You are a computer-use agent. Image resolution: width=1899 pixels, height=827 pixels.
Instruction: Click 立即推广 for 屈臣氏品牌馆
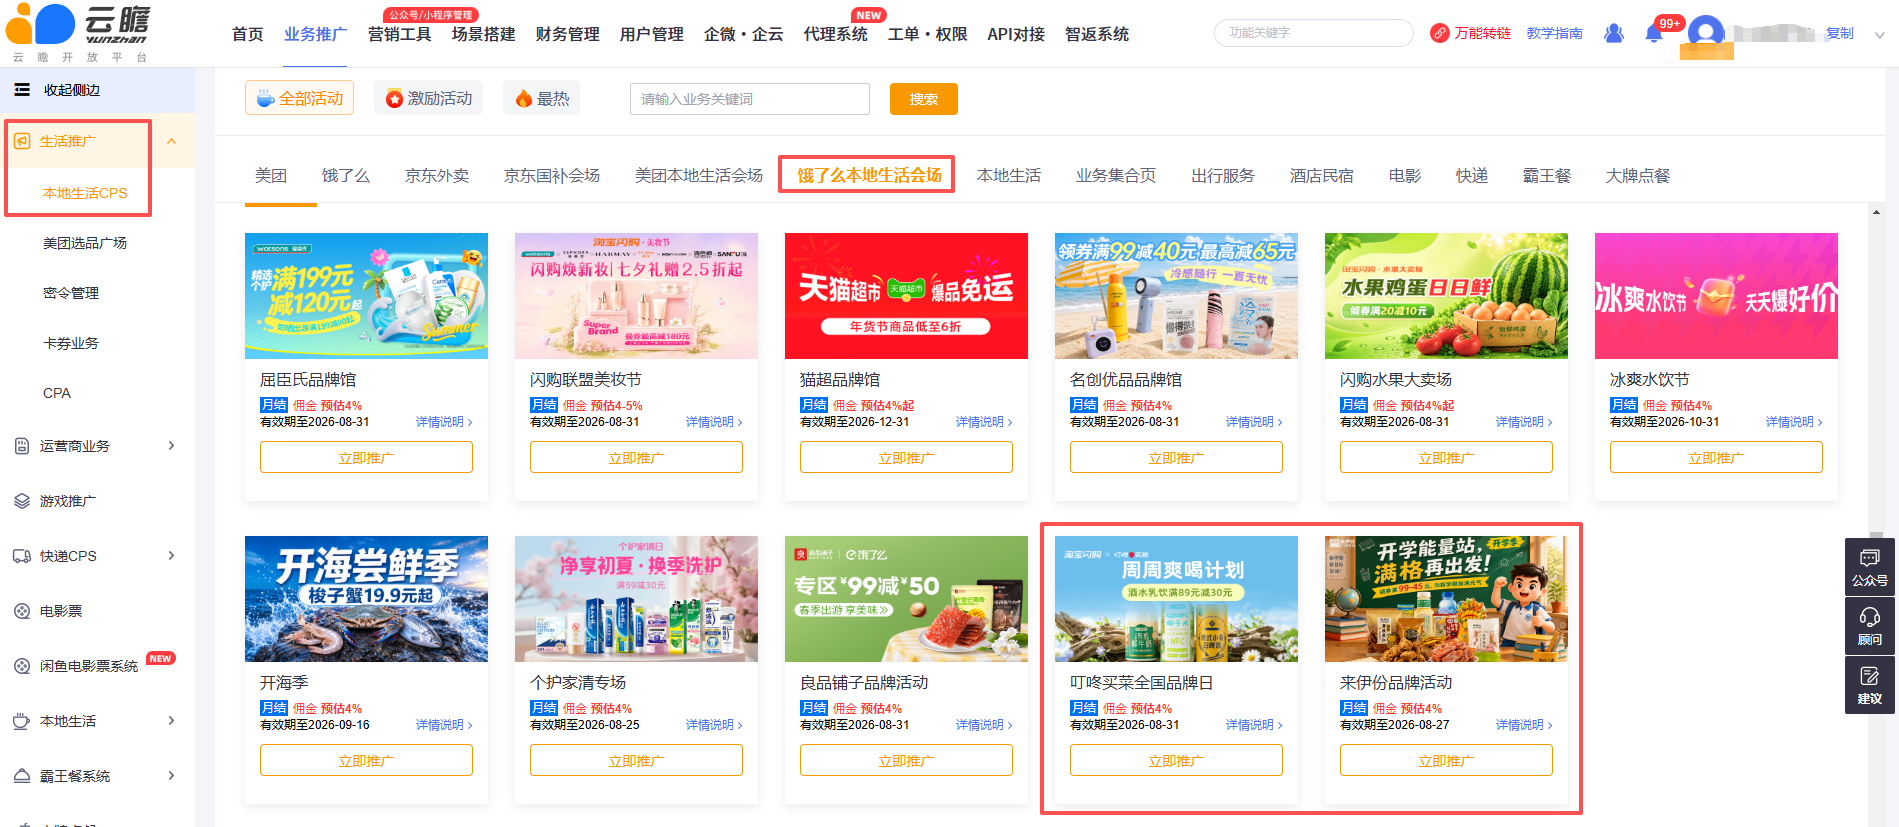tap(366, 458)
